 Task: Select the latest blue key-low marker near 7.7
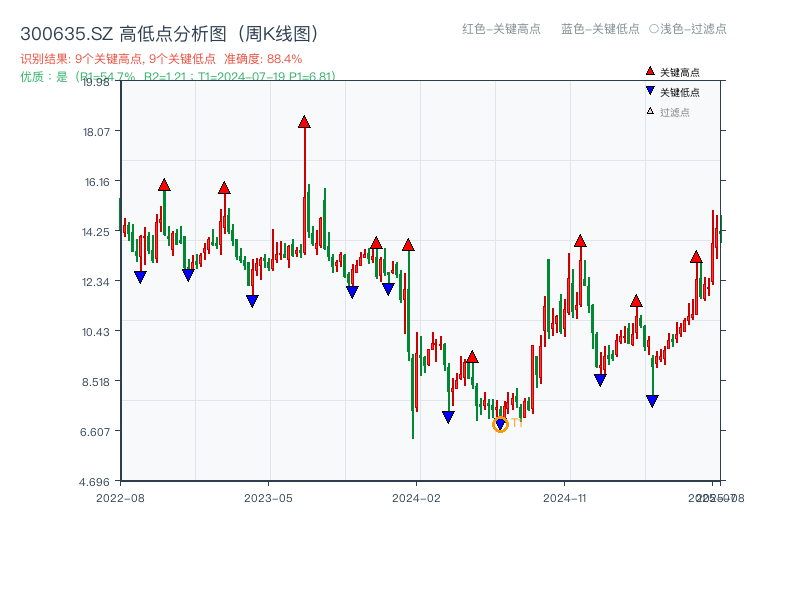click(x=653, y=401)
